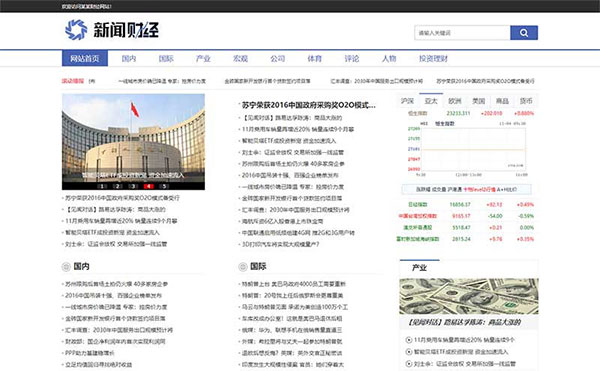
Task: Open the 网站首页 navigation tab
Action: coord(85,59)
